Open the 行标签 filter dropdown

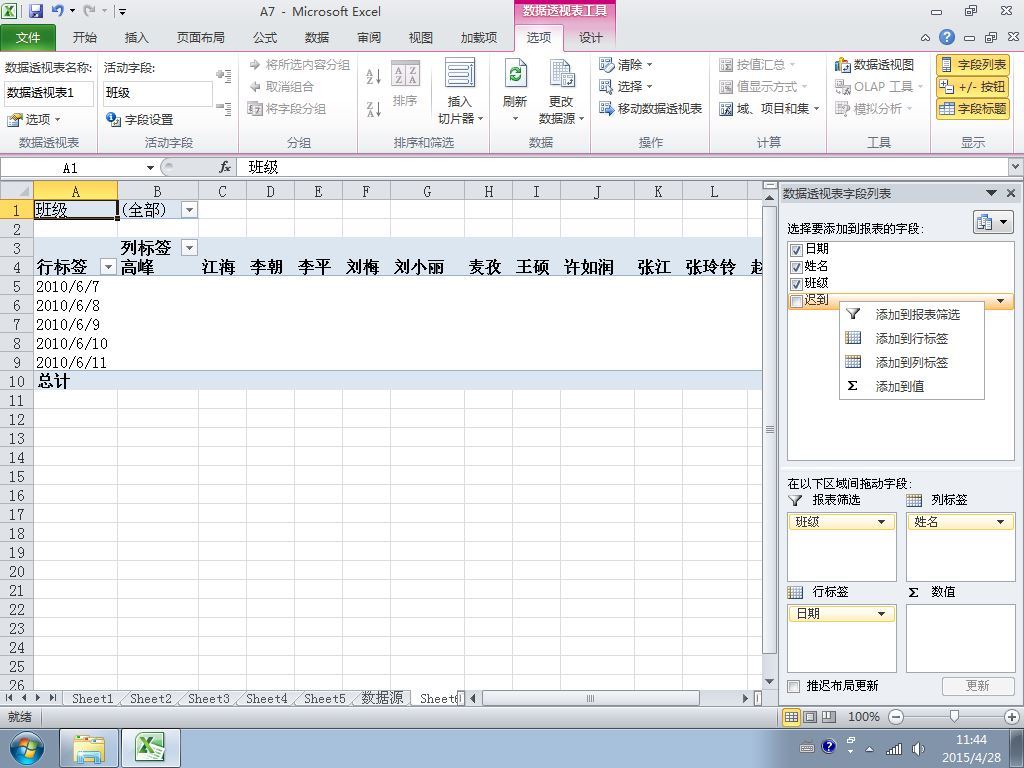click(108, 267)
